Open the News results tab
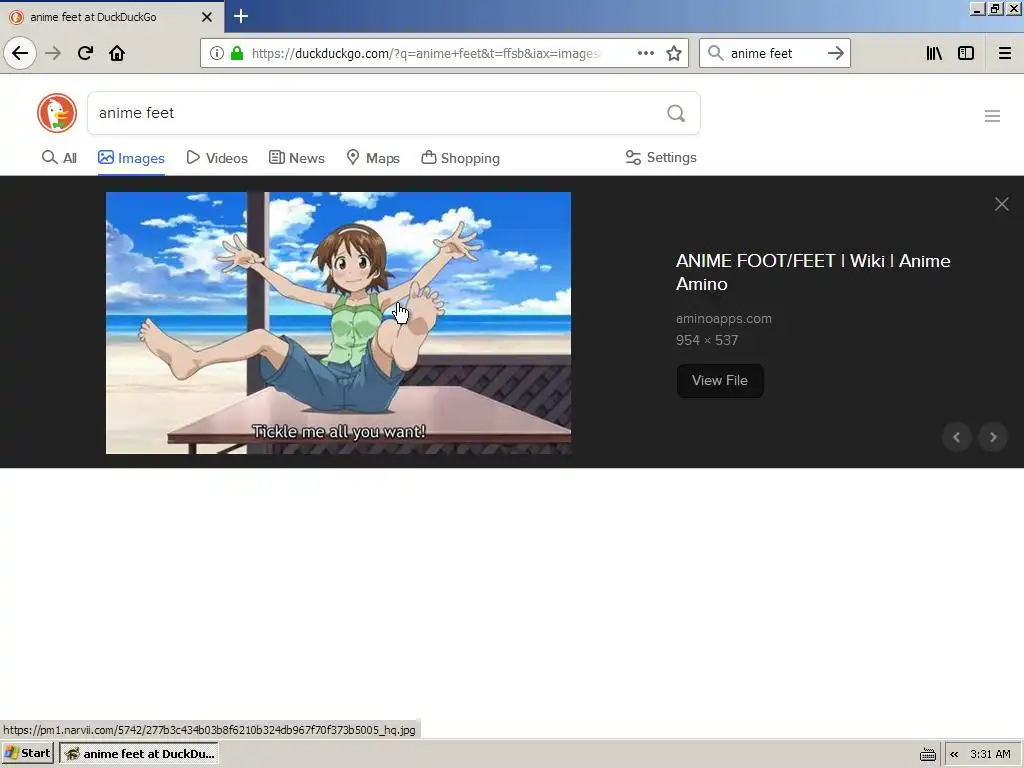1024x768 pixels. 296,158
